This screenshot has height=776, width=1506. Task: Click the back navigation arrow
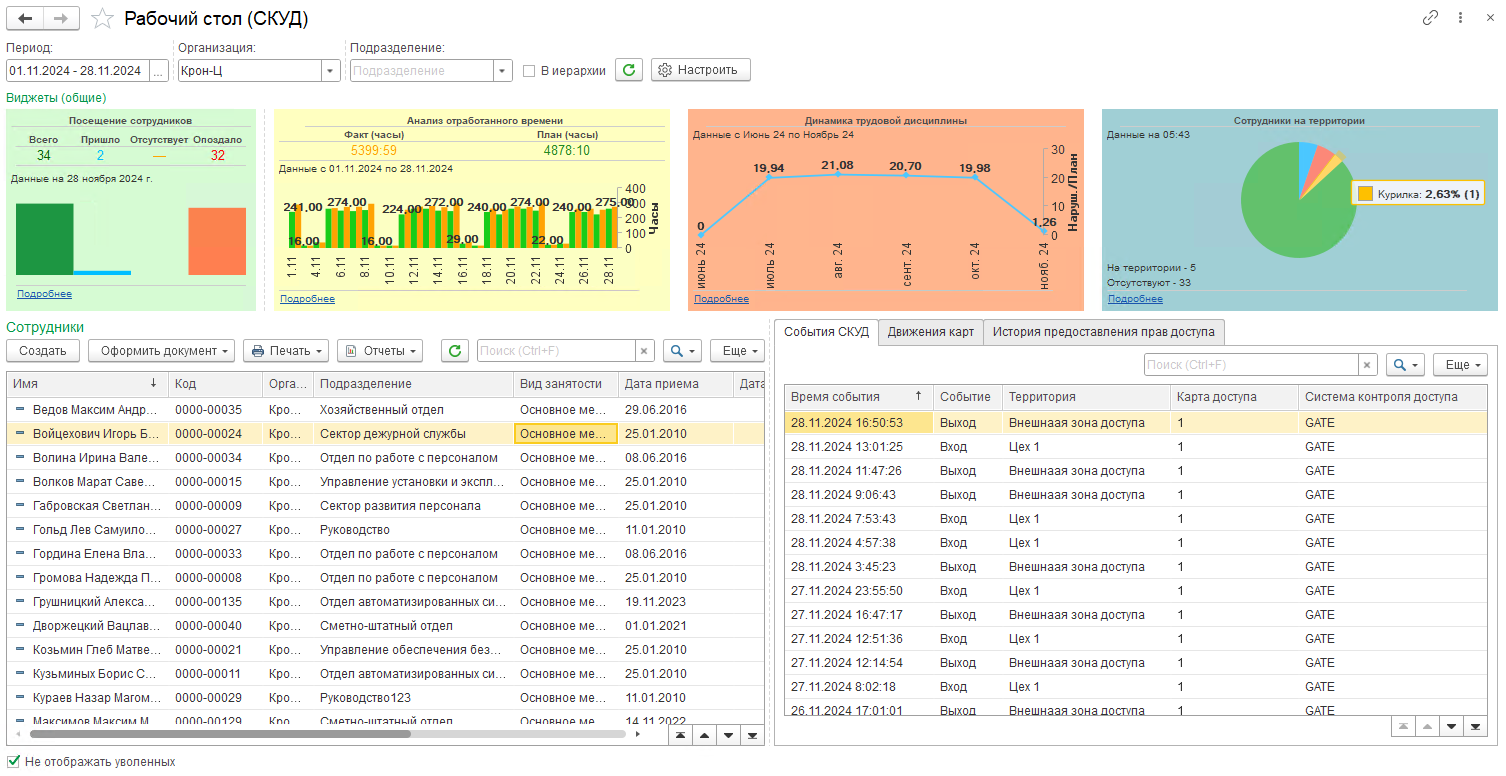point(25,19)
